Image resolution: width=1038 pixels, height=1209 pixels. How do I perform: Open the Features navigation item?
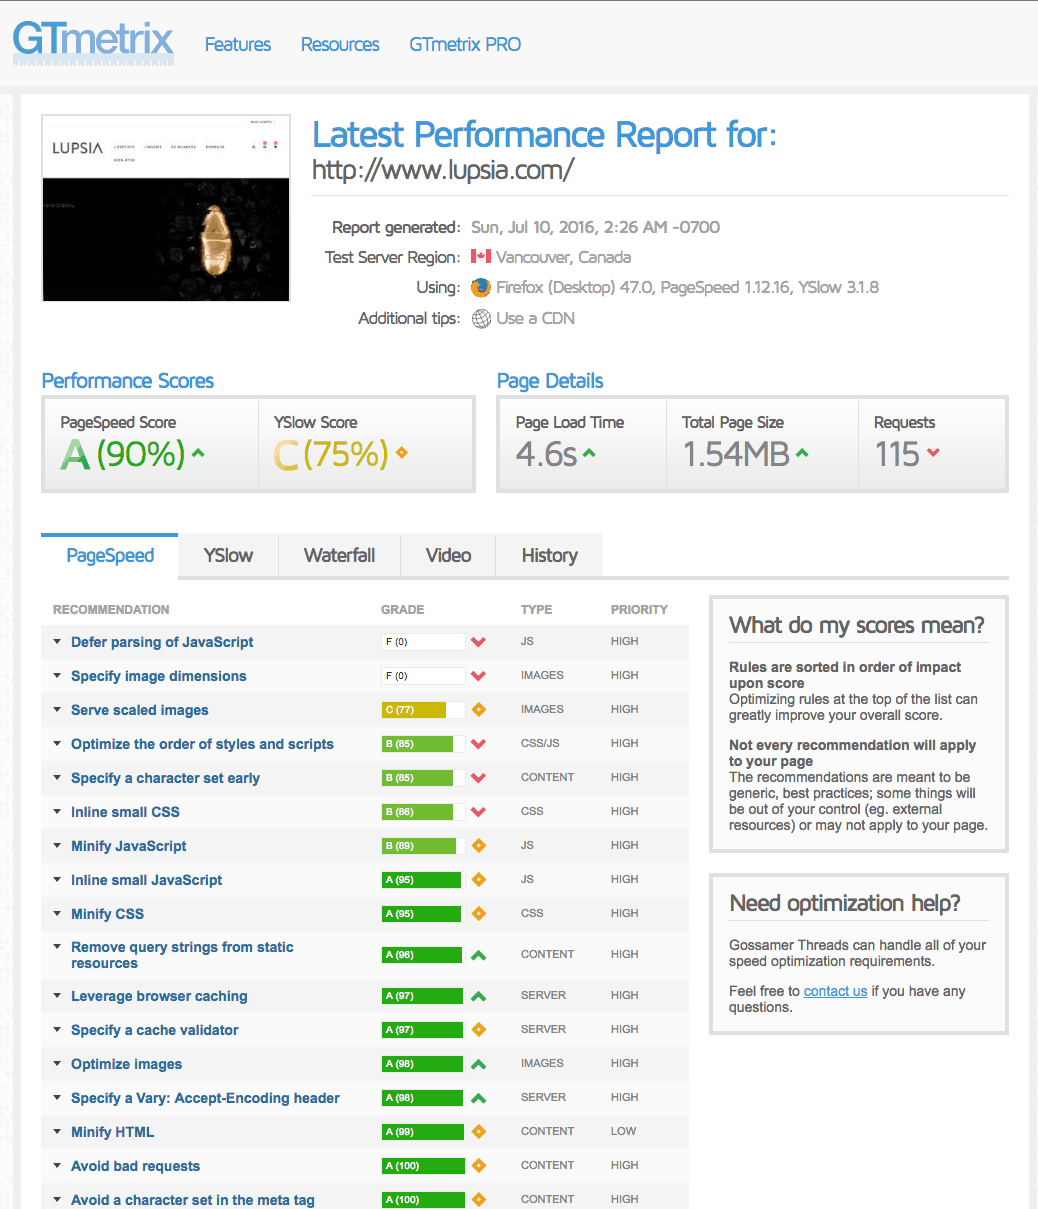pyautogui.click(x=238, y=44)
